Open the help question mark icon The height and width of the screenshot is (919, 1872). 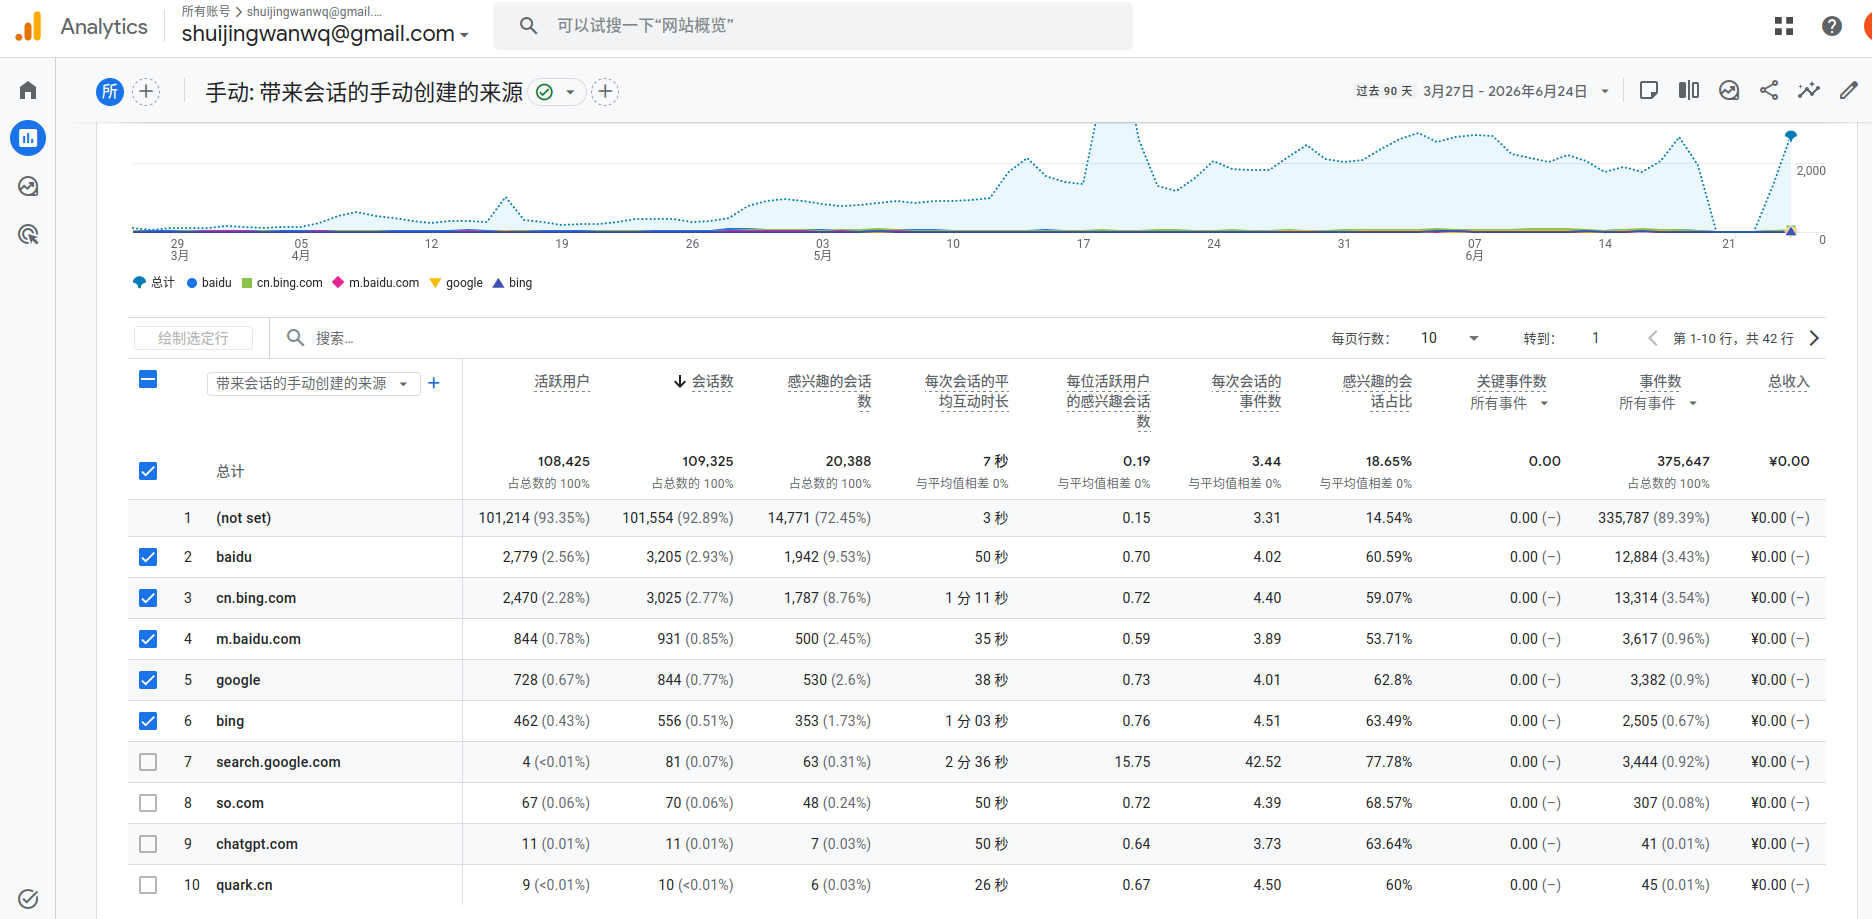[1832, 26]
